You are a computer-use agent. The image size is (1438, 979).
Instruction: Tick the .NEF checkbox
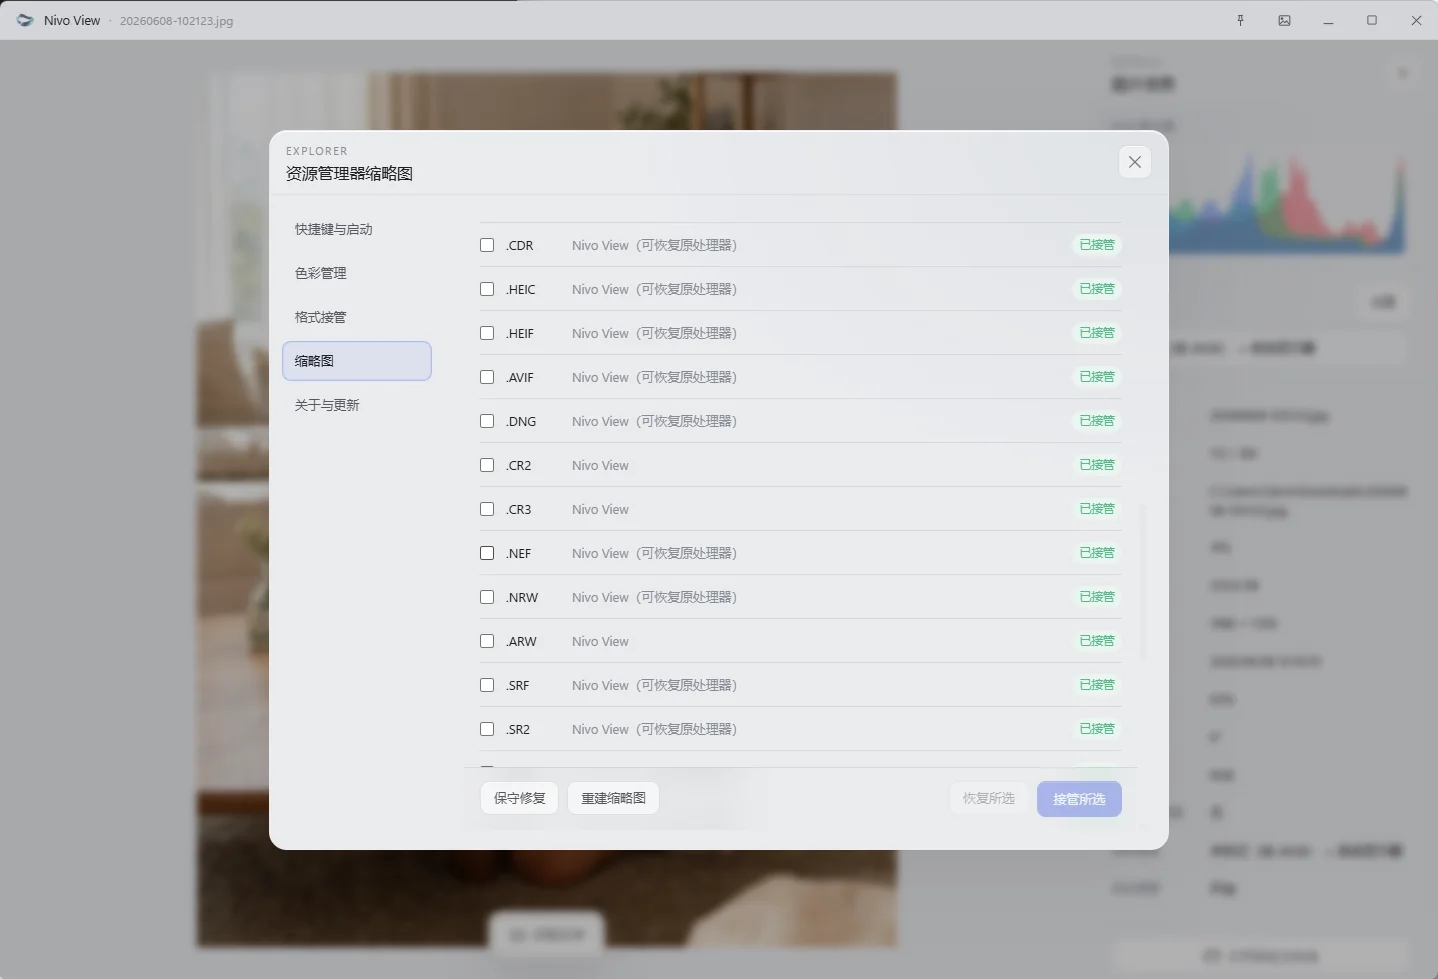[x=487, y=553]
